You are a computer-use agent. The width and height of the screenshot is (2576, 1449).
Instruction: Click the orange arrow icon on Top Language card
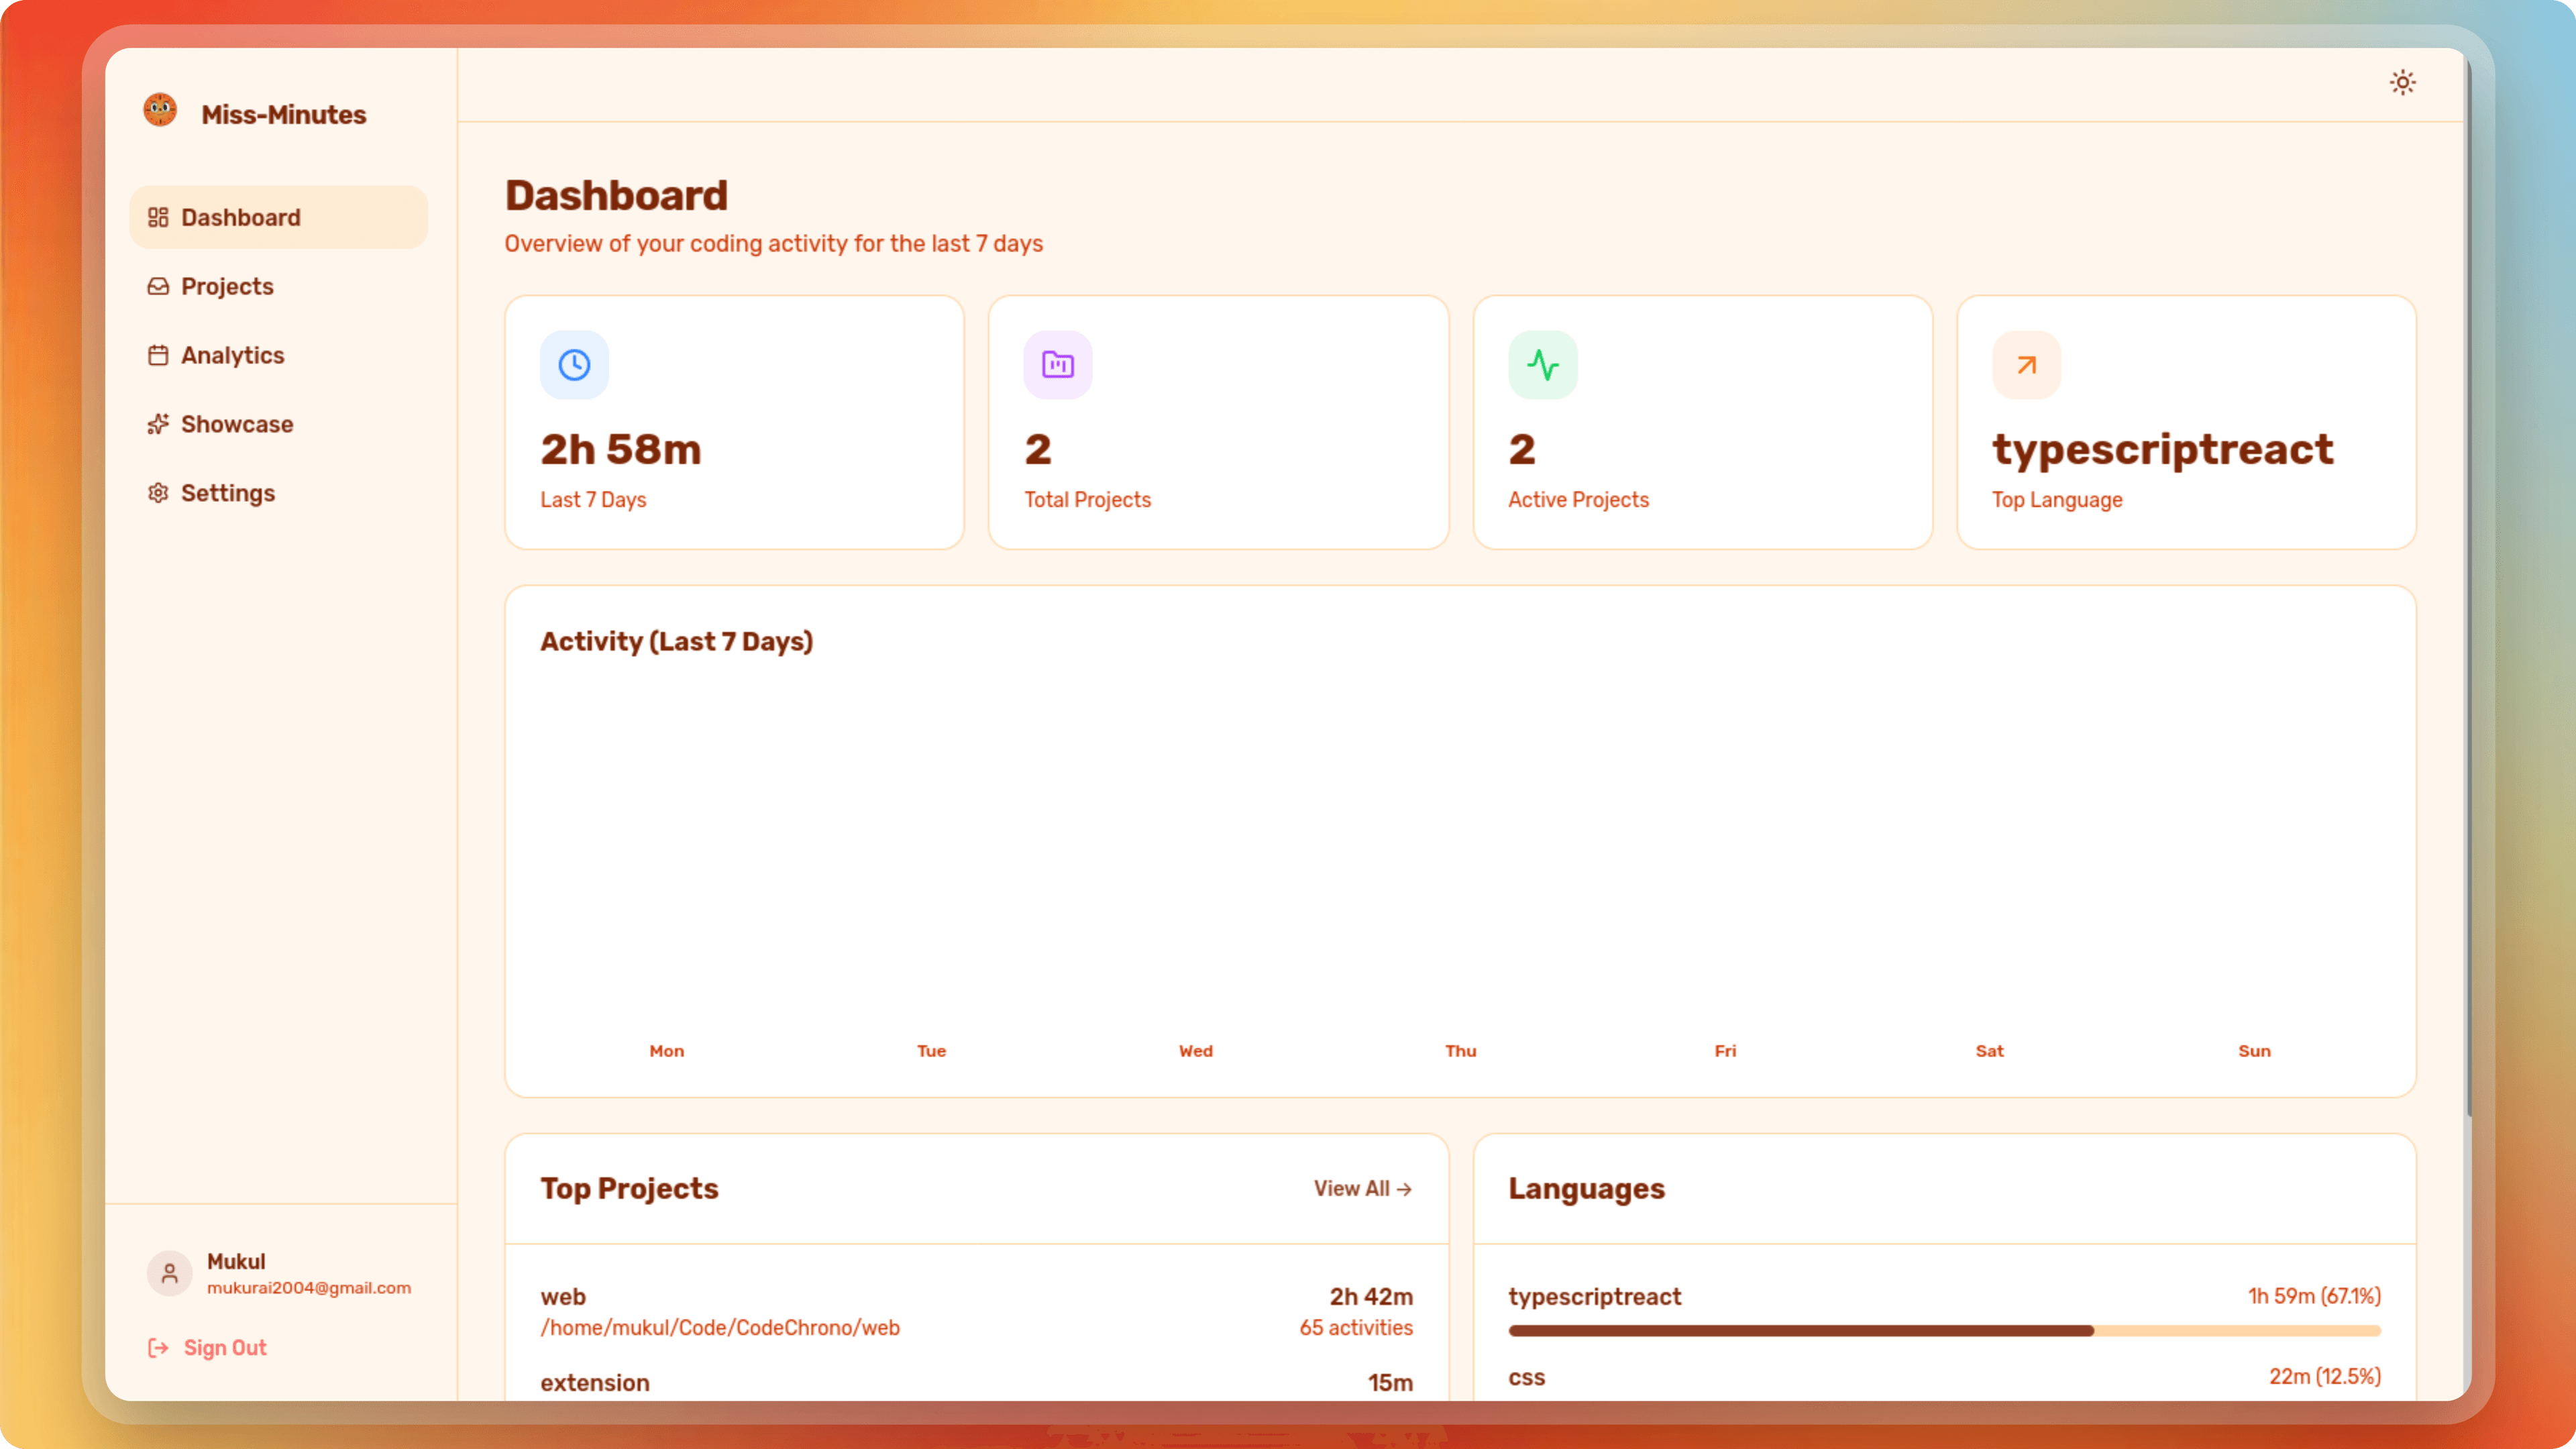point(2026,364)
